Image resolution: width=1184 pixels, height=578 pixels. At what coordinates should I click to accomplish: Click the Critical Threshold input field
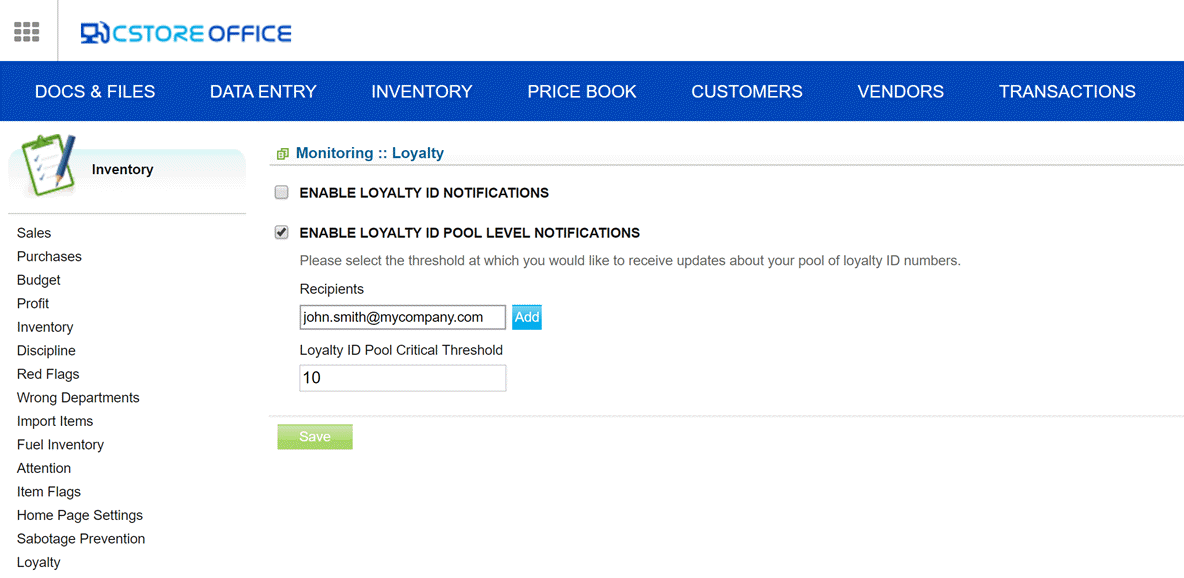pyautogui.click(x=402, y=379)
